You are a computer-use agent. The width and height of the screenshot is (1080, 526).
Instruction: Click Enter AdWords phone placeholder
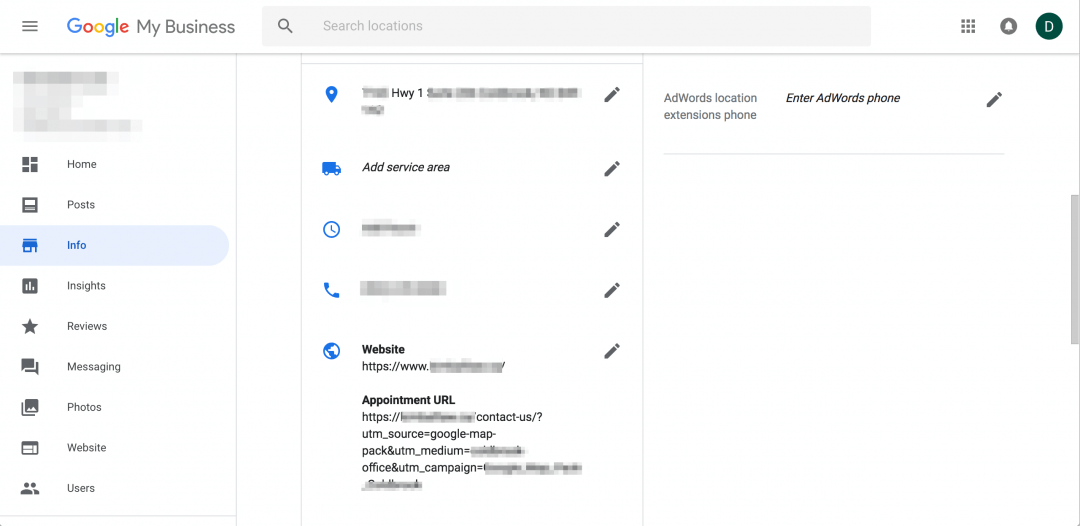(x=842, y=98)
